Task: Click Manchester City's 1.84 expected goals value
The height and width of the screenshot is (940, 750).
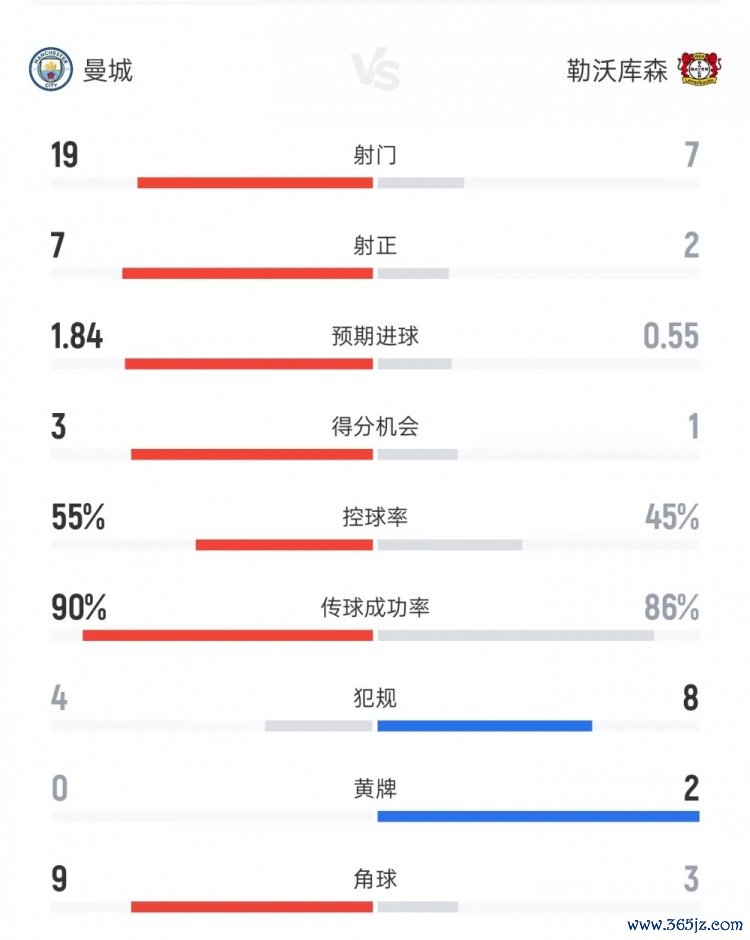Action: coord(77,336)
